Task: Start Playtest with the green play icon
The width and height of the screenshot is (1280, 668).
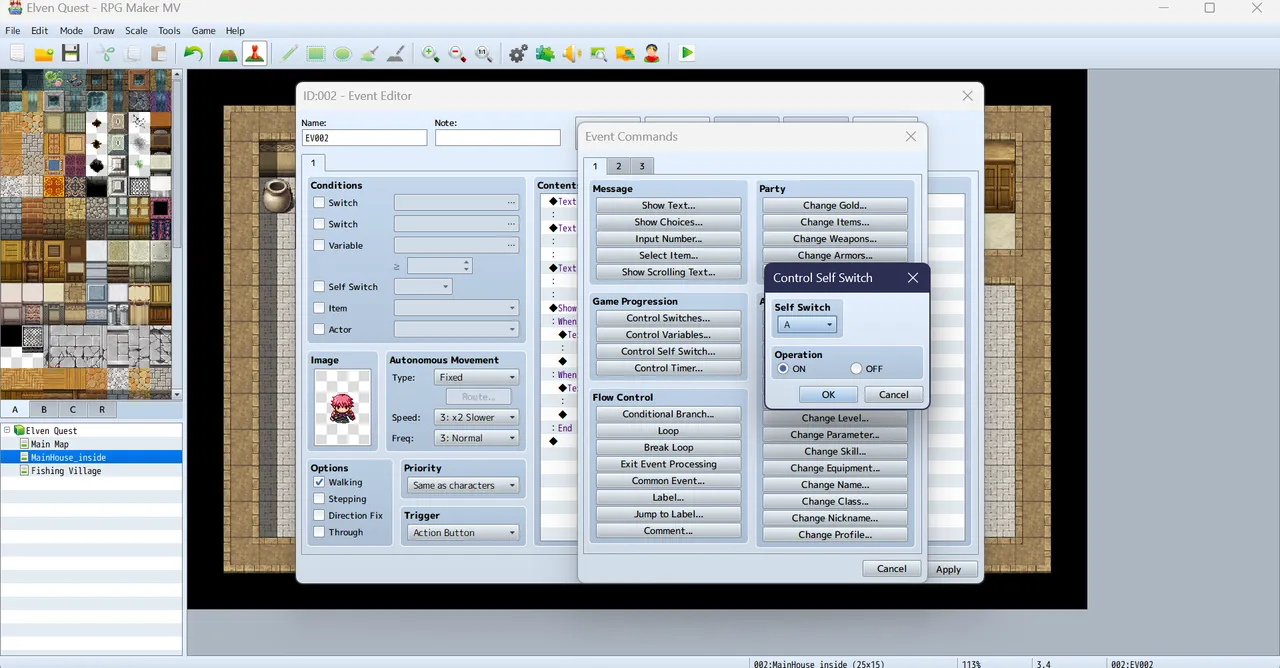Action: tap(687, 54)
